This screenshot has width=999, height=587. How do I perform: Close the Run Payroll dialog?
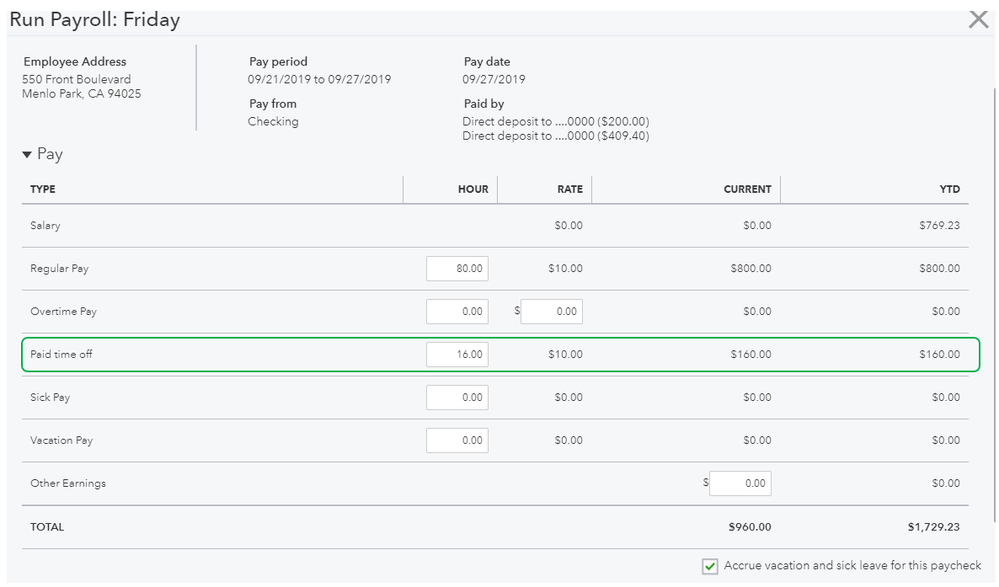978,19
